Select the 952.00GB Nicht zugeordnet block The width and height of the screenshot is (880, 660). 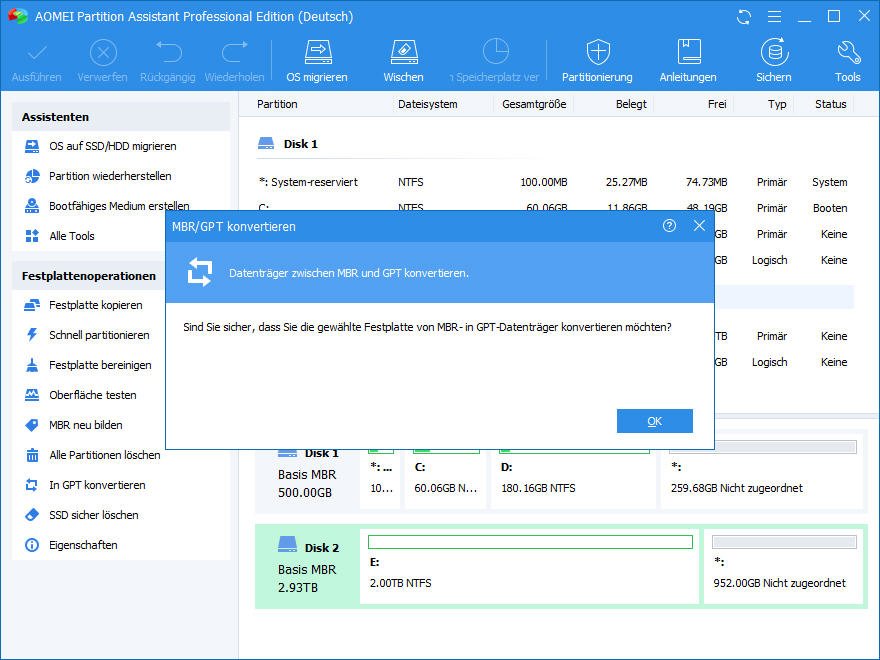pyautogui.click(x=783, y=566)
